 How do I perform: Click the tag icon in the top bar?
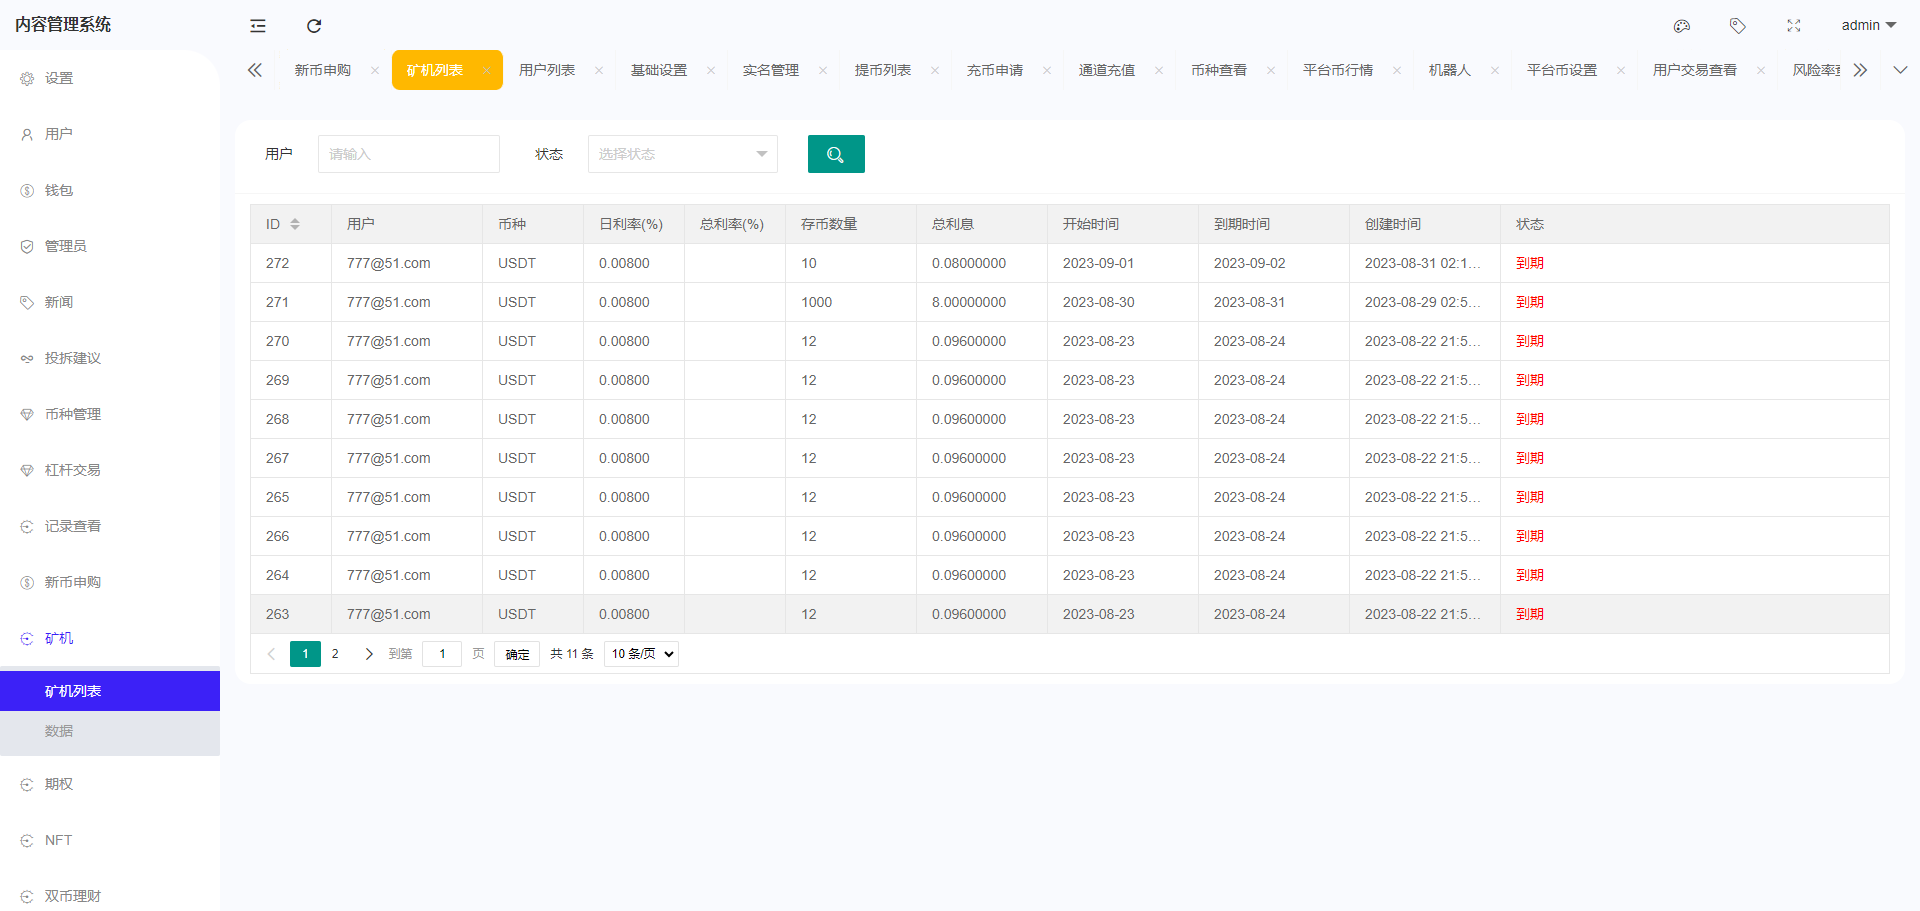[1737, 26]
